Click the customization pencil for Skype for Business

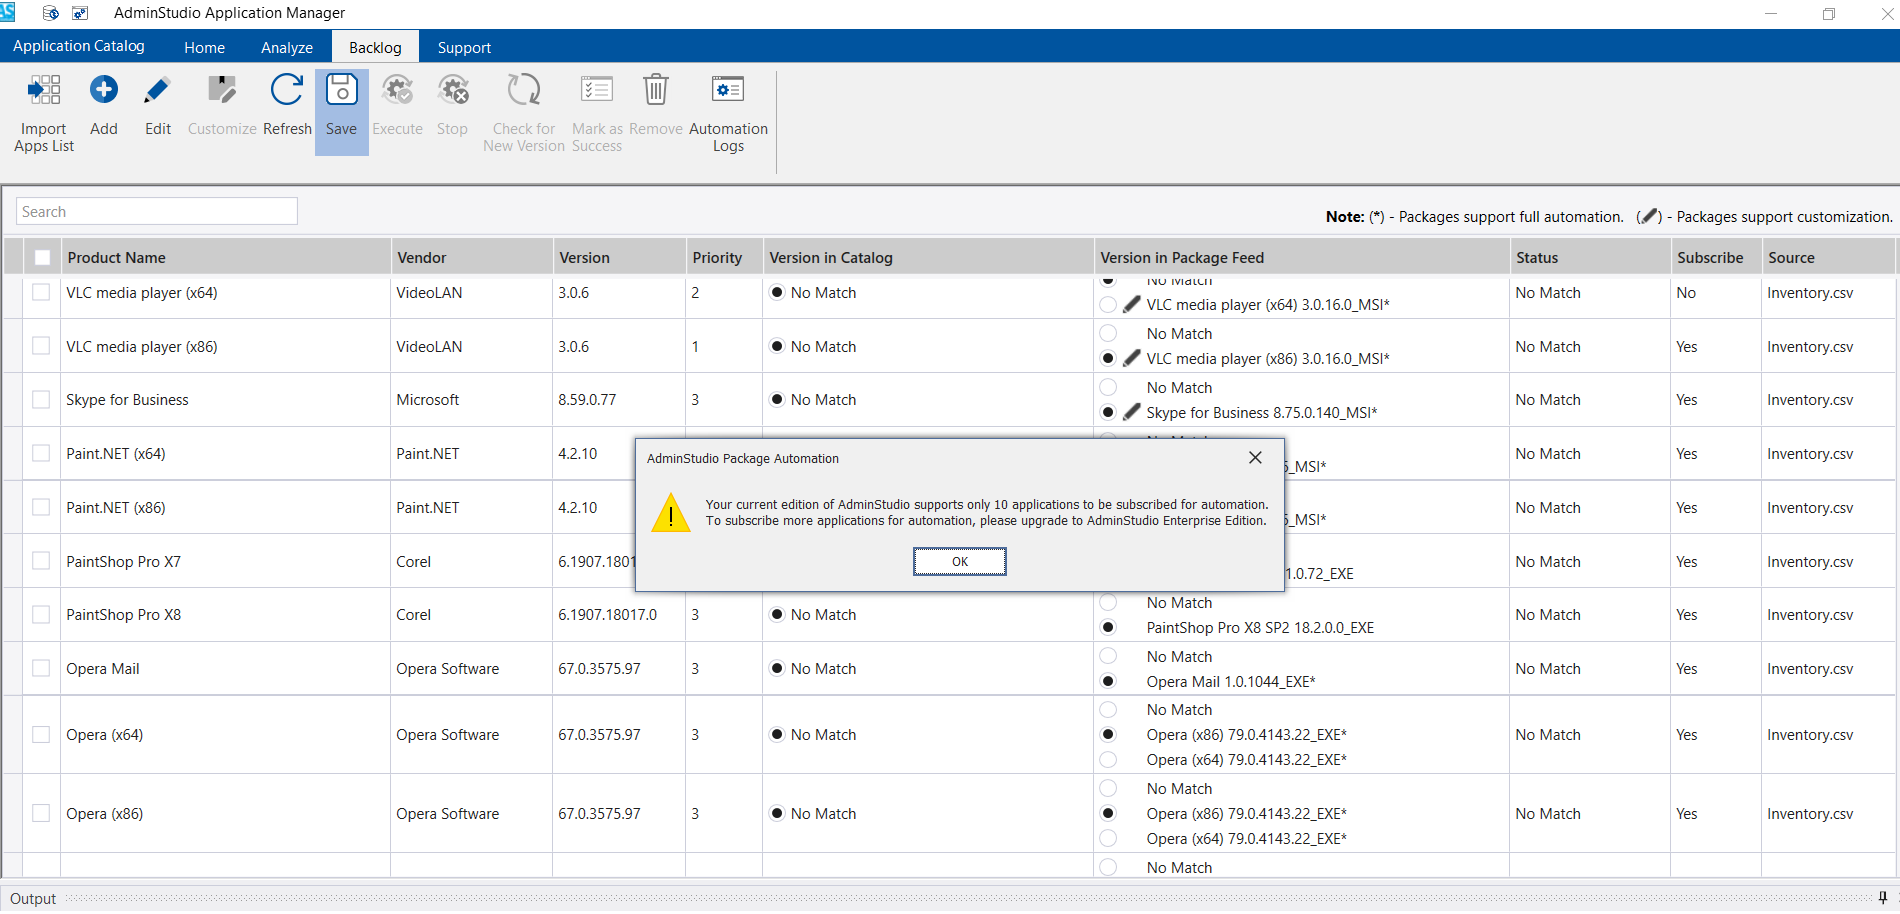1132,412
